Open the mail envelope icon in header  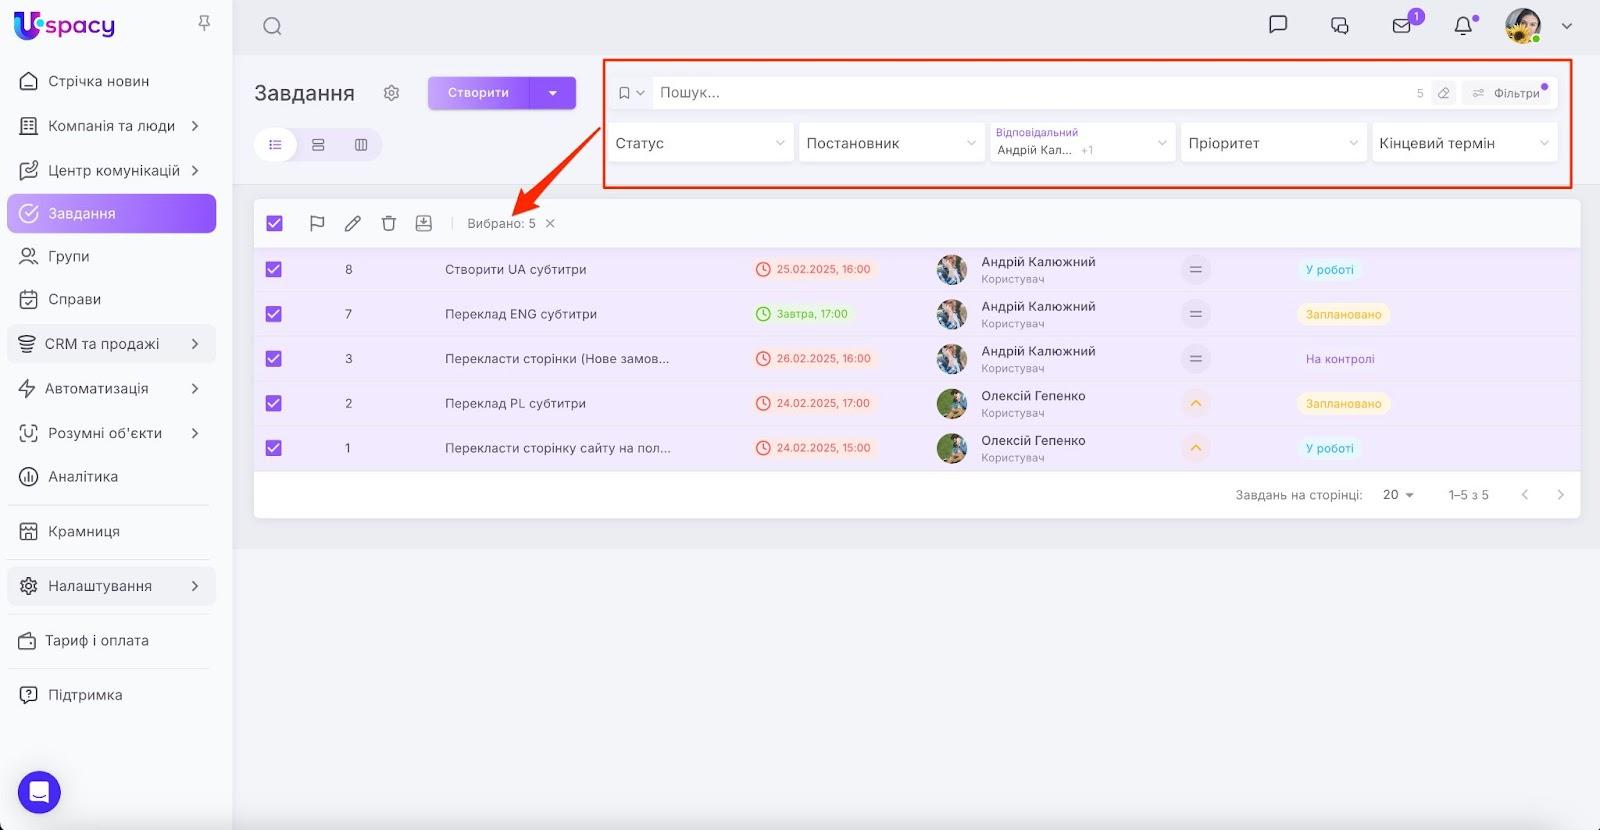pos(1402,26)
